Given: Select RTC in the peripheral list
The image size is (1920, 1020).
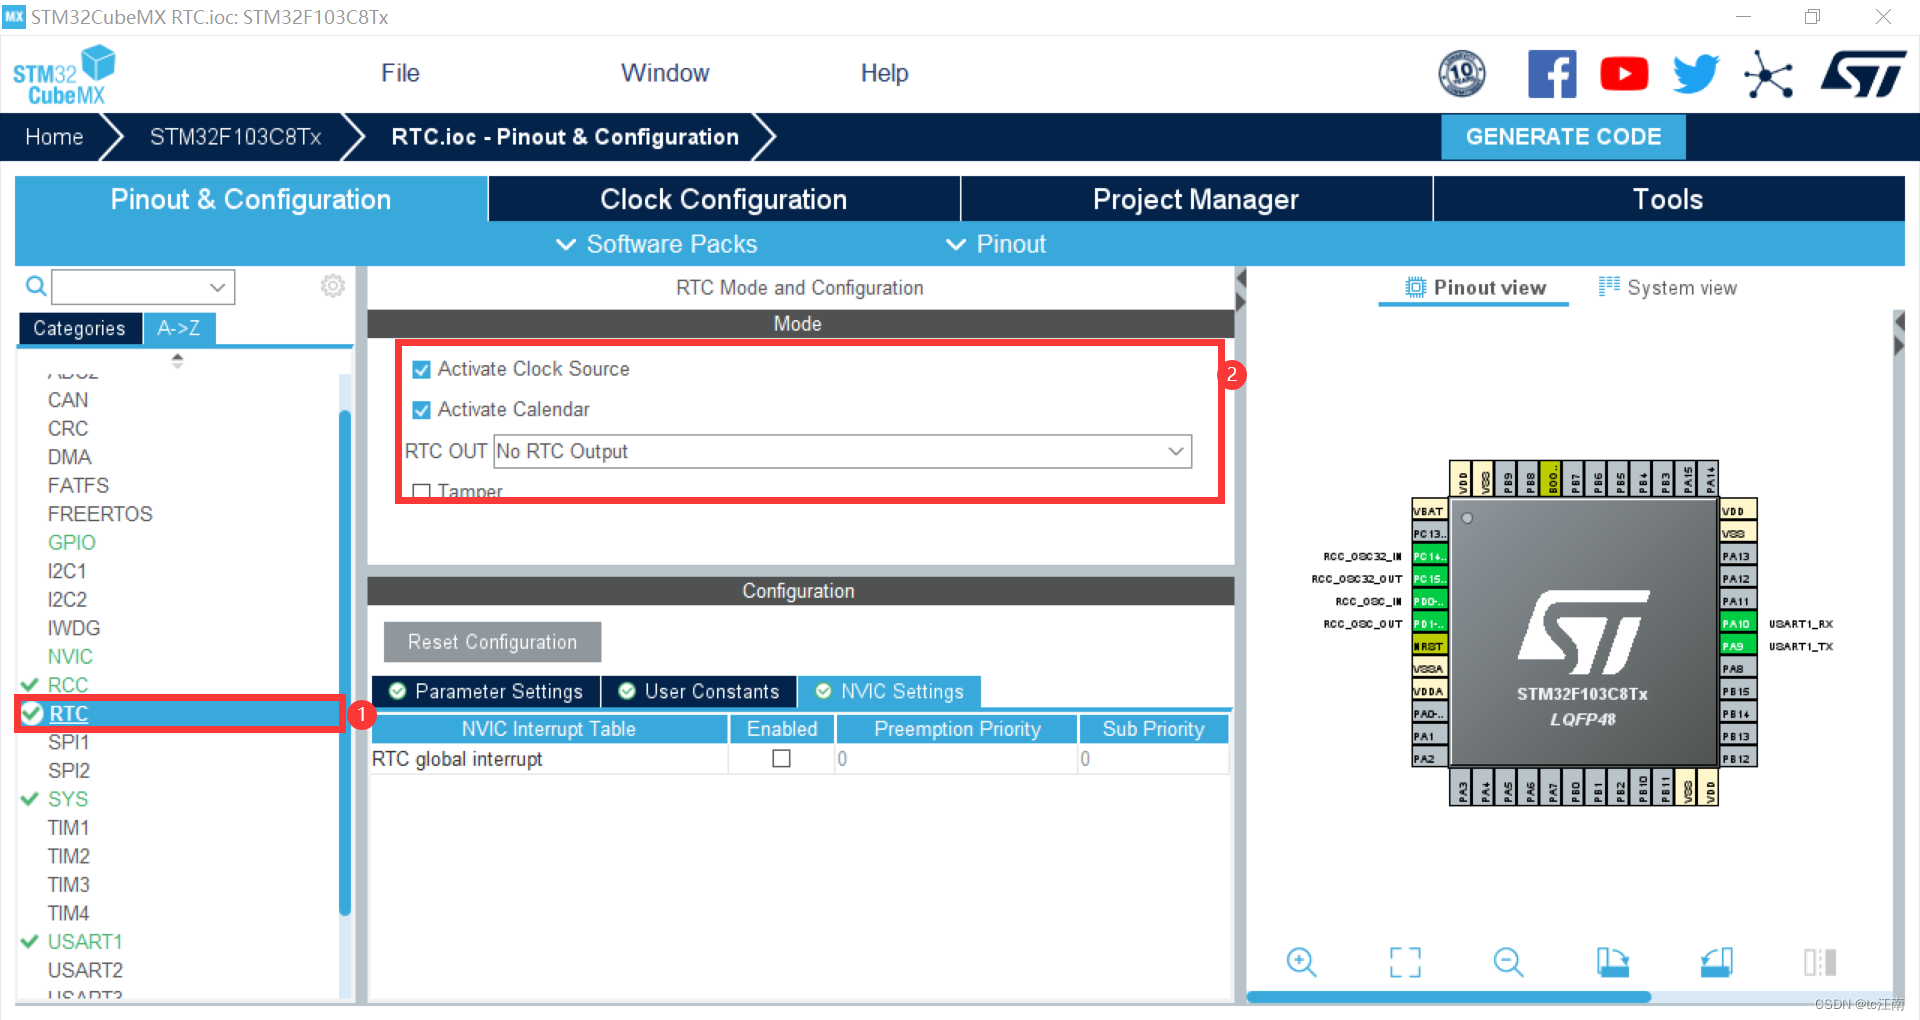Looking at the screenshot, I should (x=68, y=714).
